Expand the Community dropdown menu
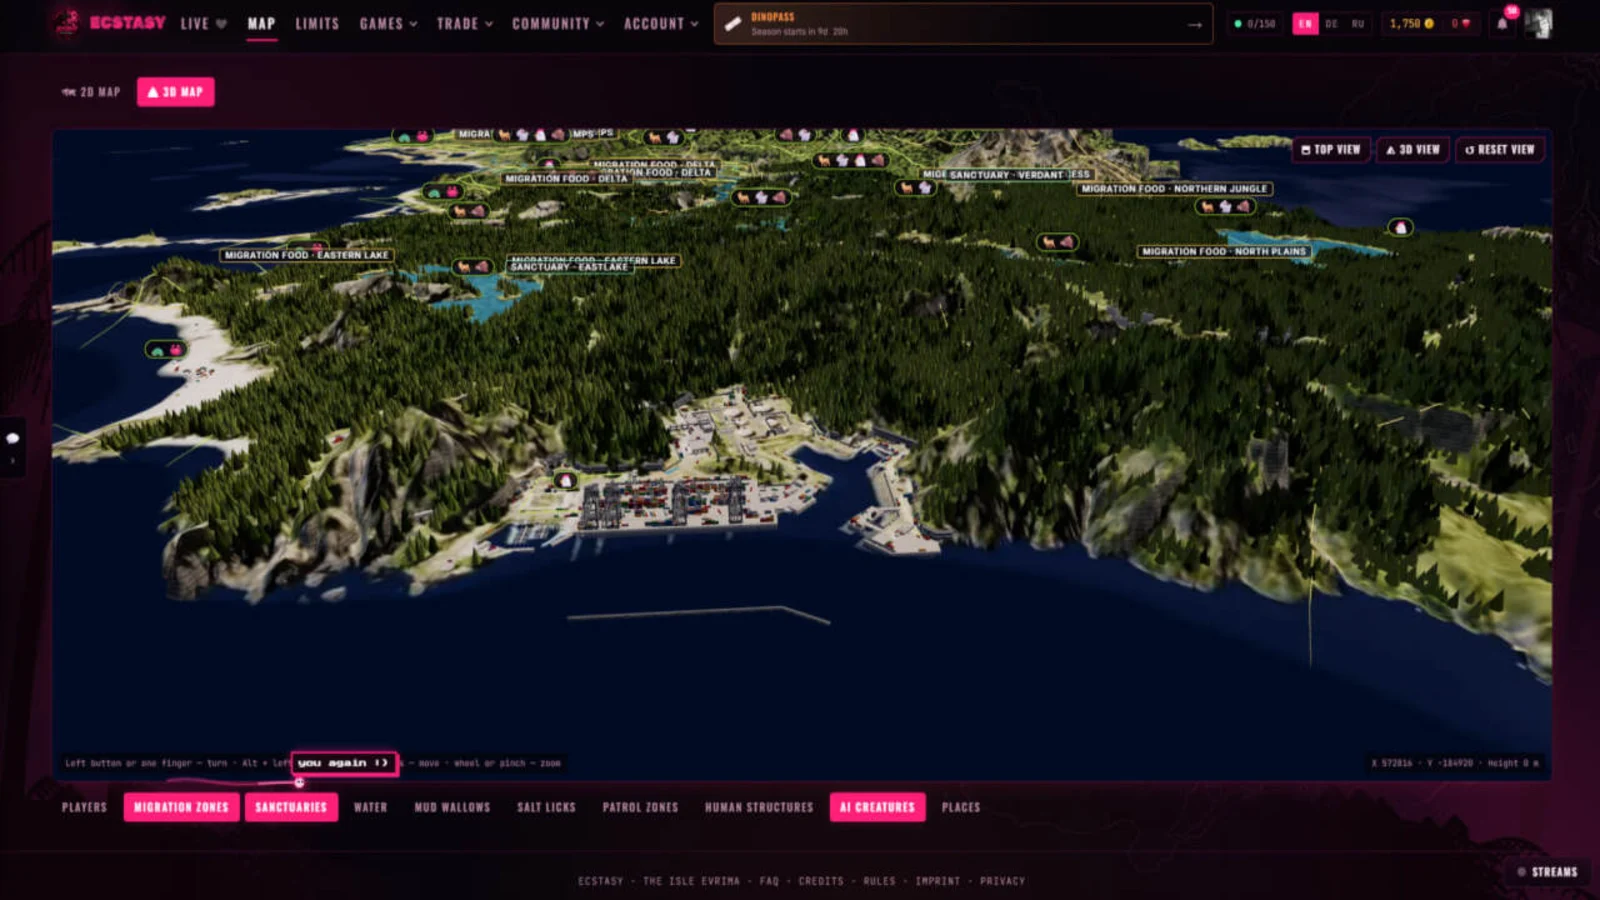 click(558, 23)
